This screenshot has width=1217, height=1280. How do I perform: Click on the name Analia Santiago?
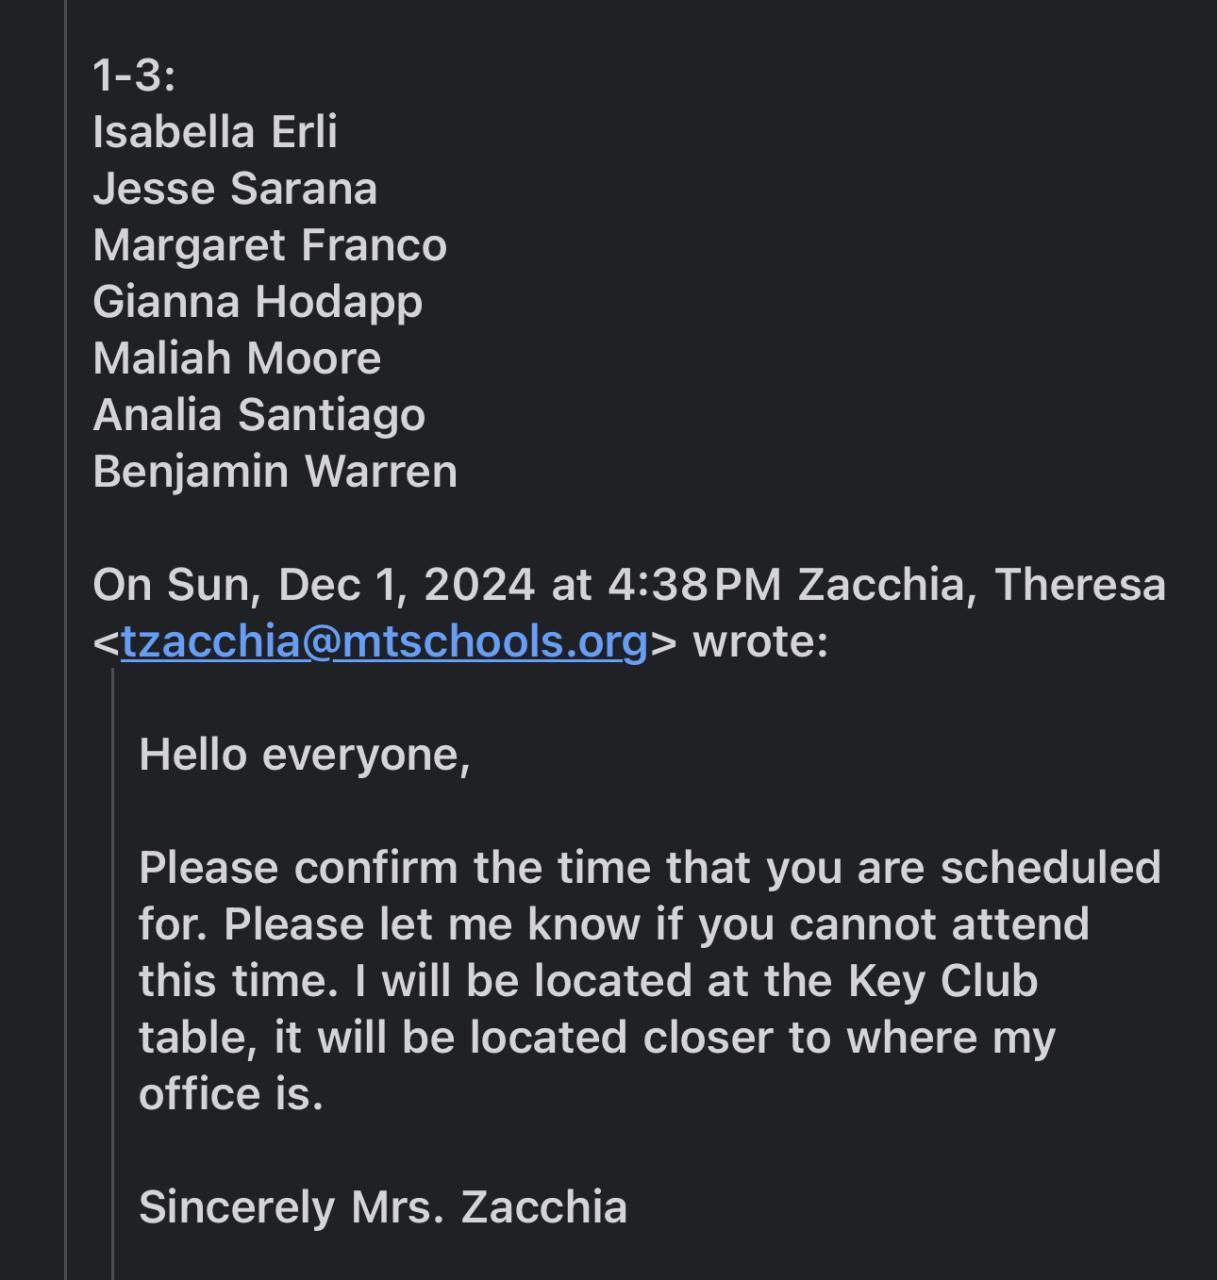point(259,415)
